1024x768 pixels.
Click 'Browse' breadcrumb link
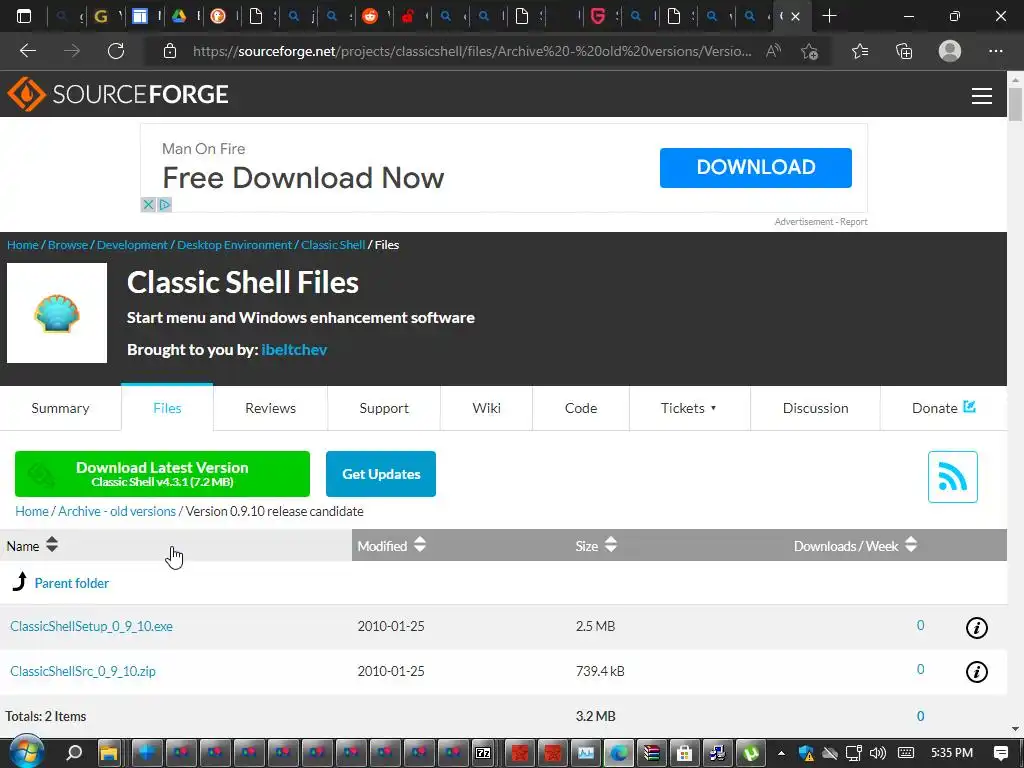[68, 245]
